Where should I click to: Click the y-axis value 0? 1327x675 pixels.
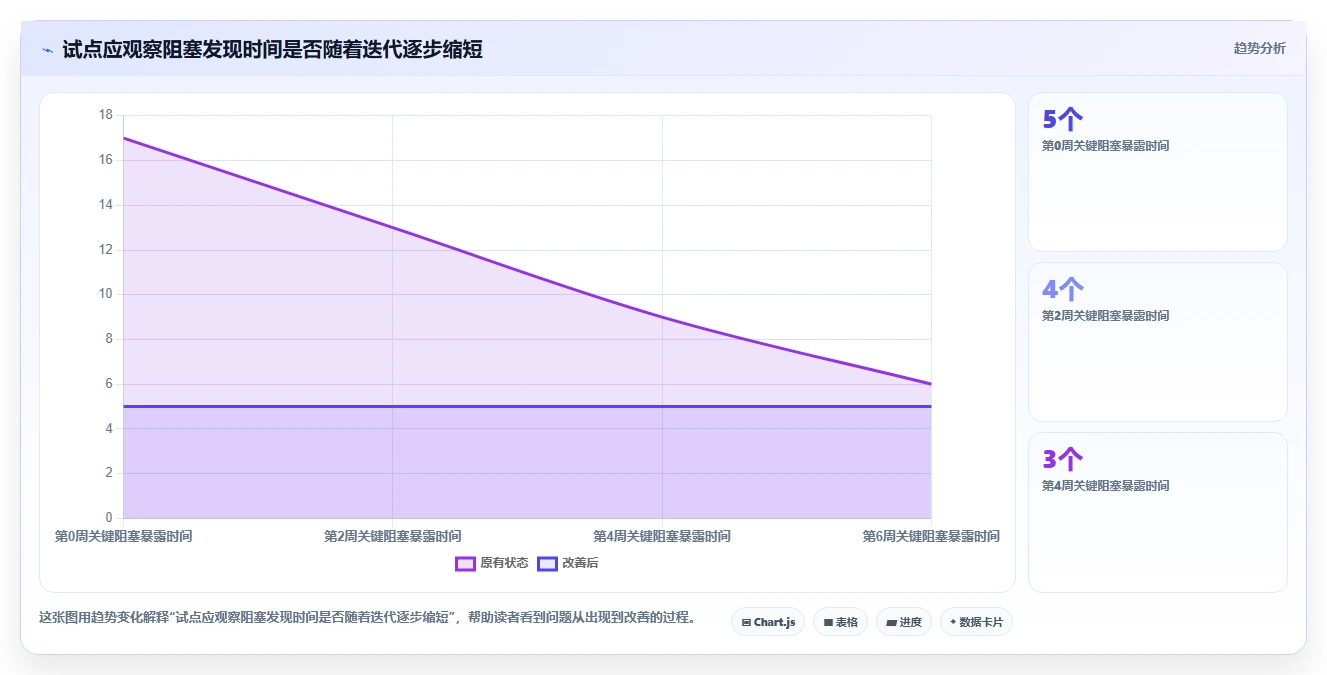[109, 518]
